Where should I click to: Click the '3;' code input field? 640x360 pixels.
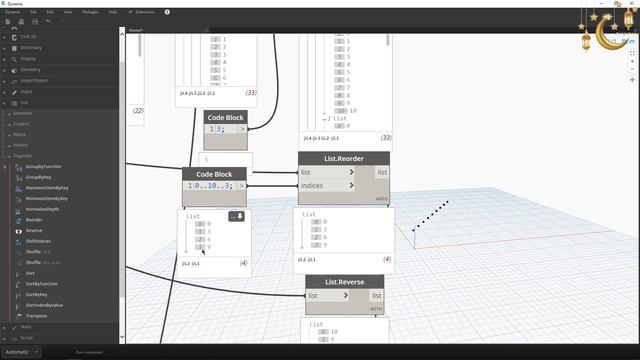(226, 129)
